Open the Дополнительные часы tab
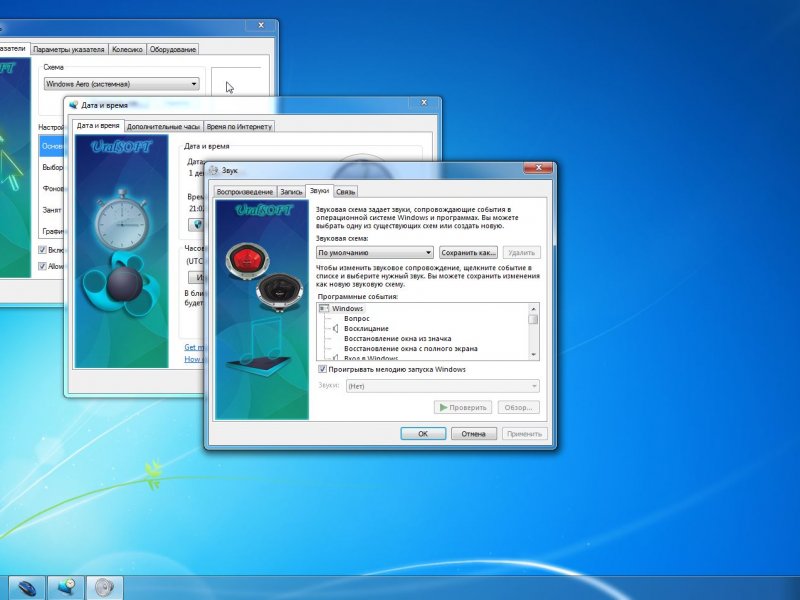This screenshot has height=600, width=800. point(163,126)
